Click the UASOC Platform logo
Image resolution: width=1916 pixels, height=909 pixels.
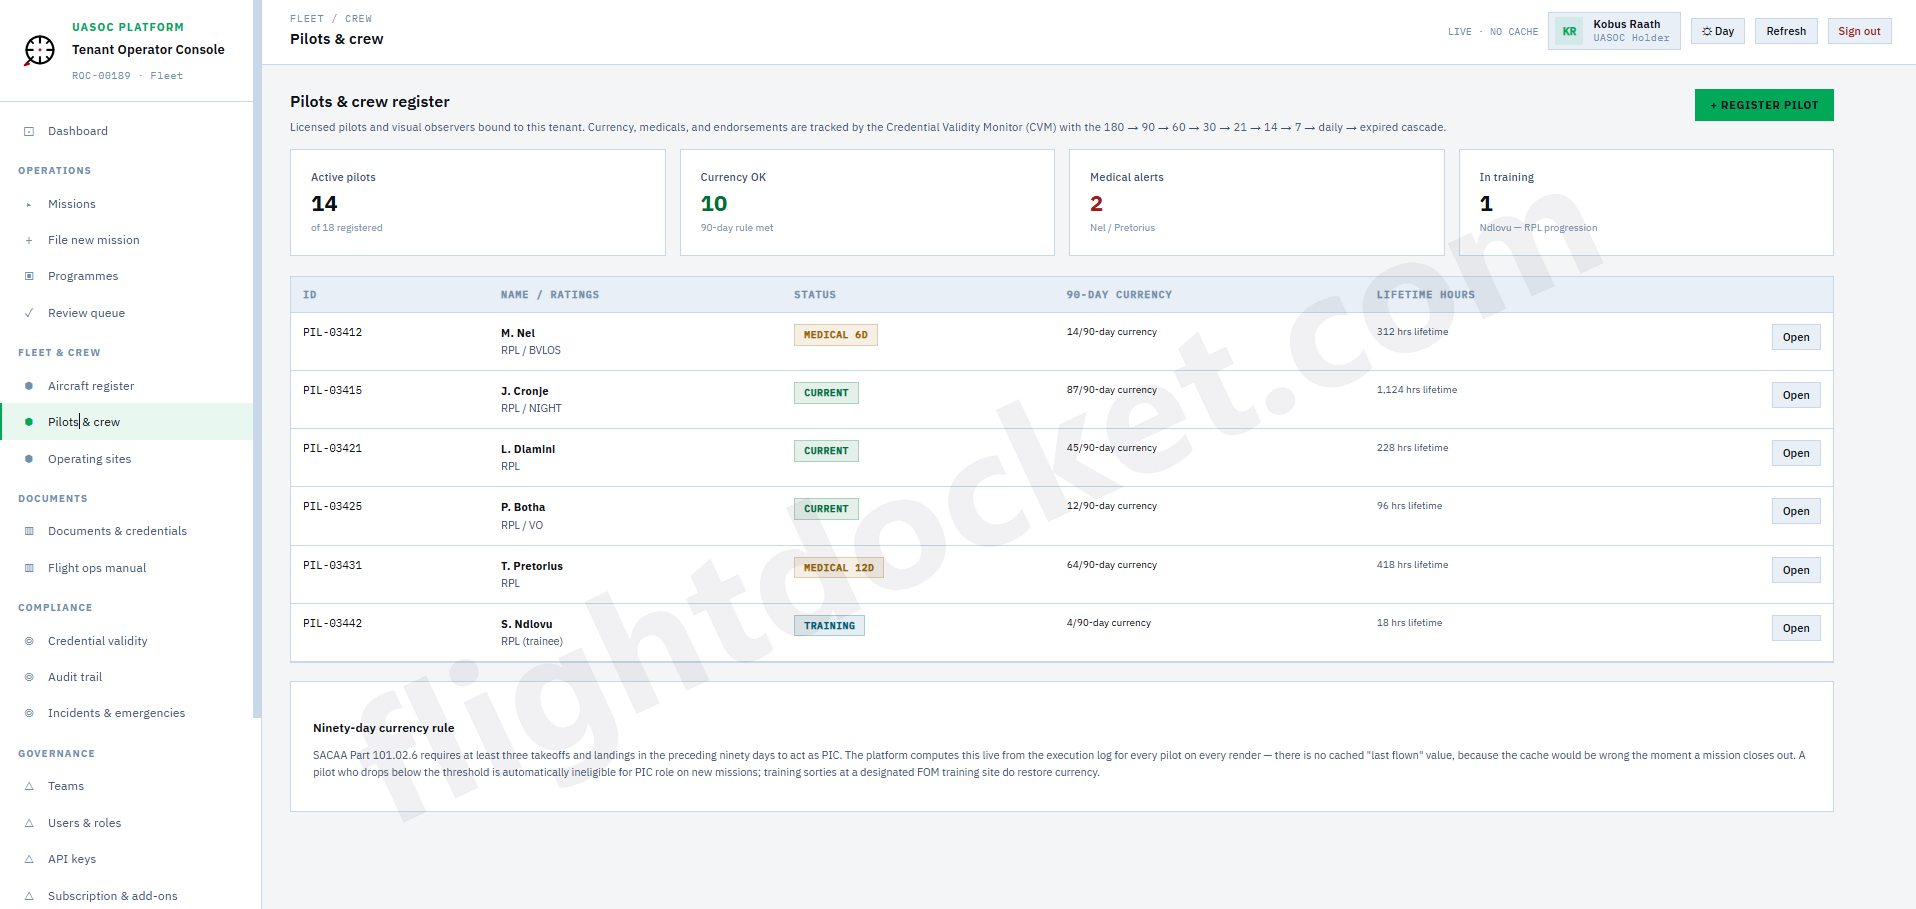[38, 50]
